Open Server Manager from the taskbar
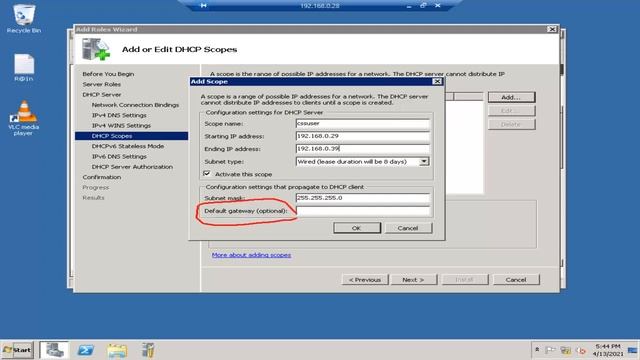The height and width of the screenshot is (360, 640). [55, 350]
